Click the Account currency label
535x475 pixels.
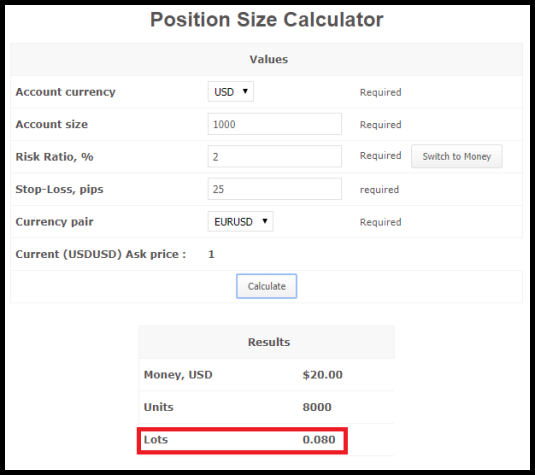tap(66, 92)
